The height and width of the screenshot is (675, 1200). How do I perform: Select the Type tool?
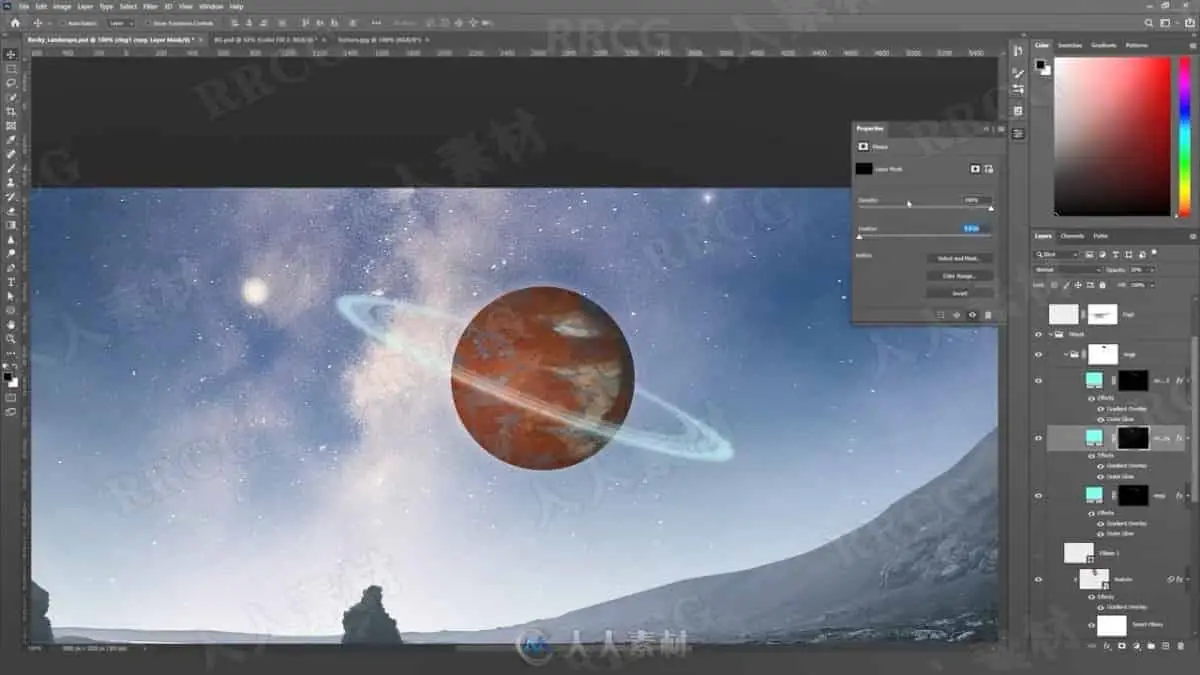[x=12, y=282]
